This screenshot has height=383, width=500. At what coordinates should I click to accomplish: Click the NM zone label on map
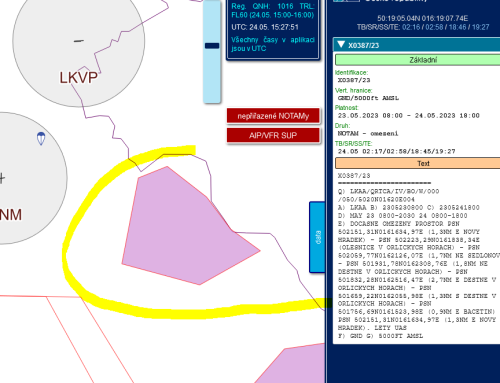[11, 215]
